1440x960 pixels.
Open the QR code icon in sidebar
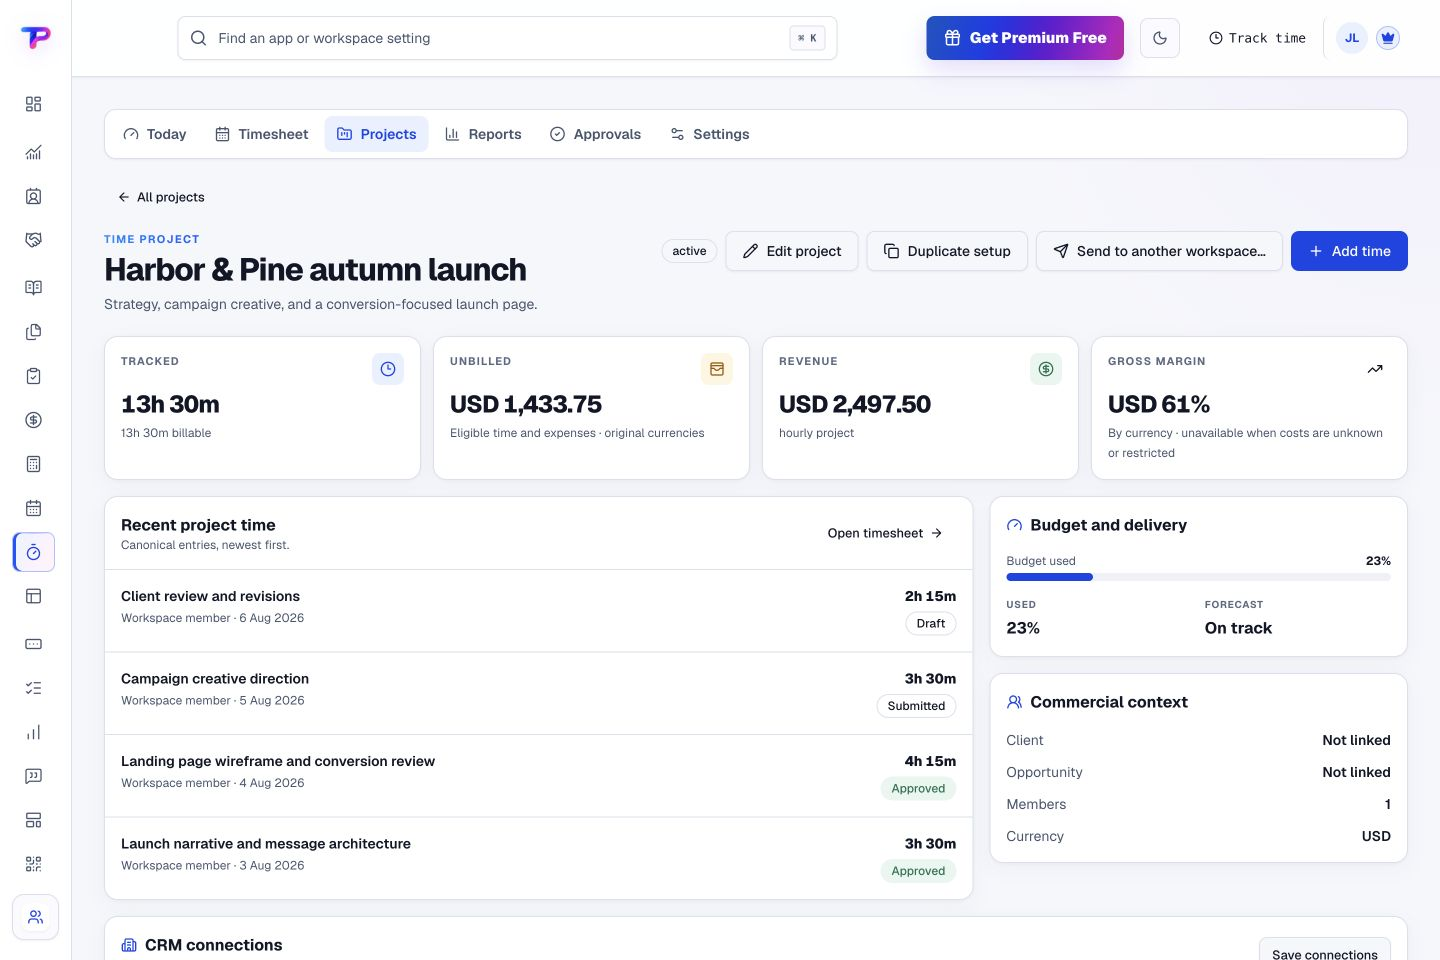click(33, 864)
